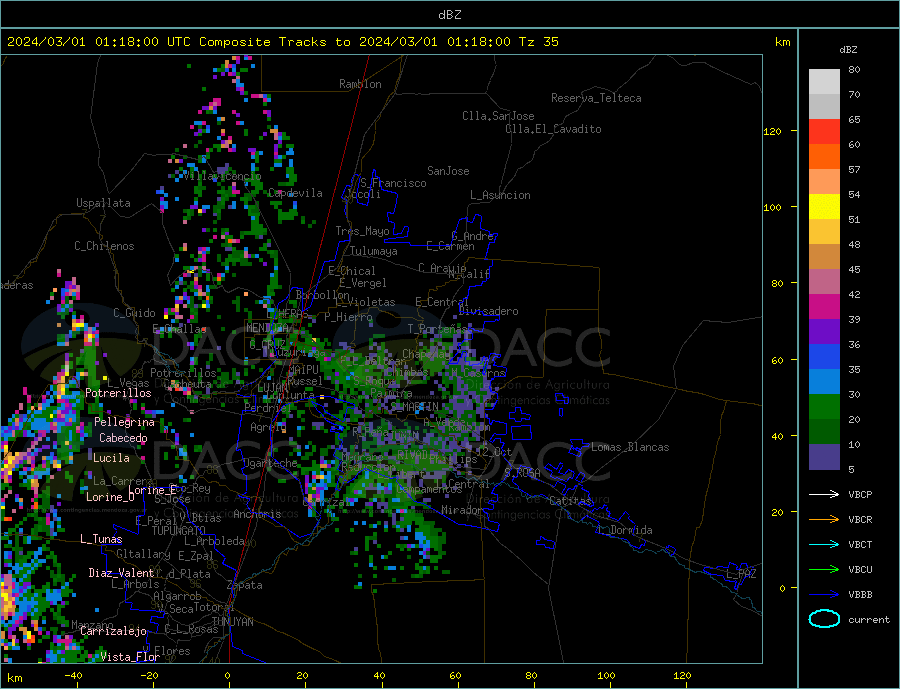The image size is (900, 689).
Task: Click the 'Divisadero' map label
Action: [488, 311]
